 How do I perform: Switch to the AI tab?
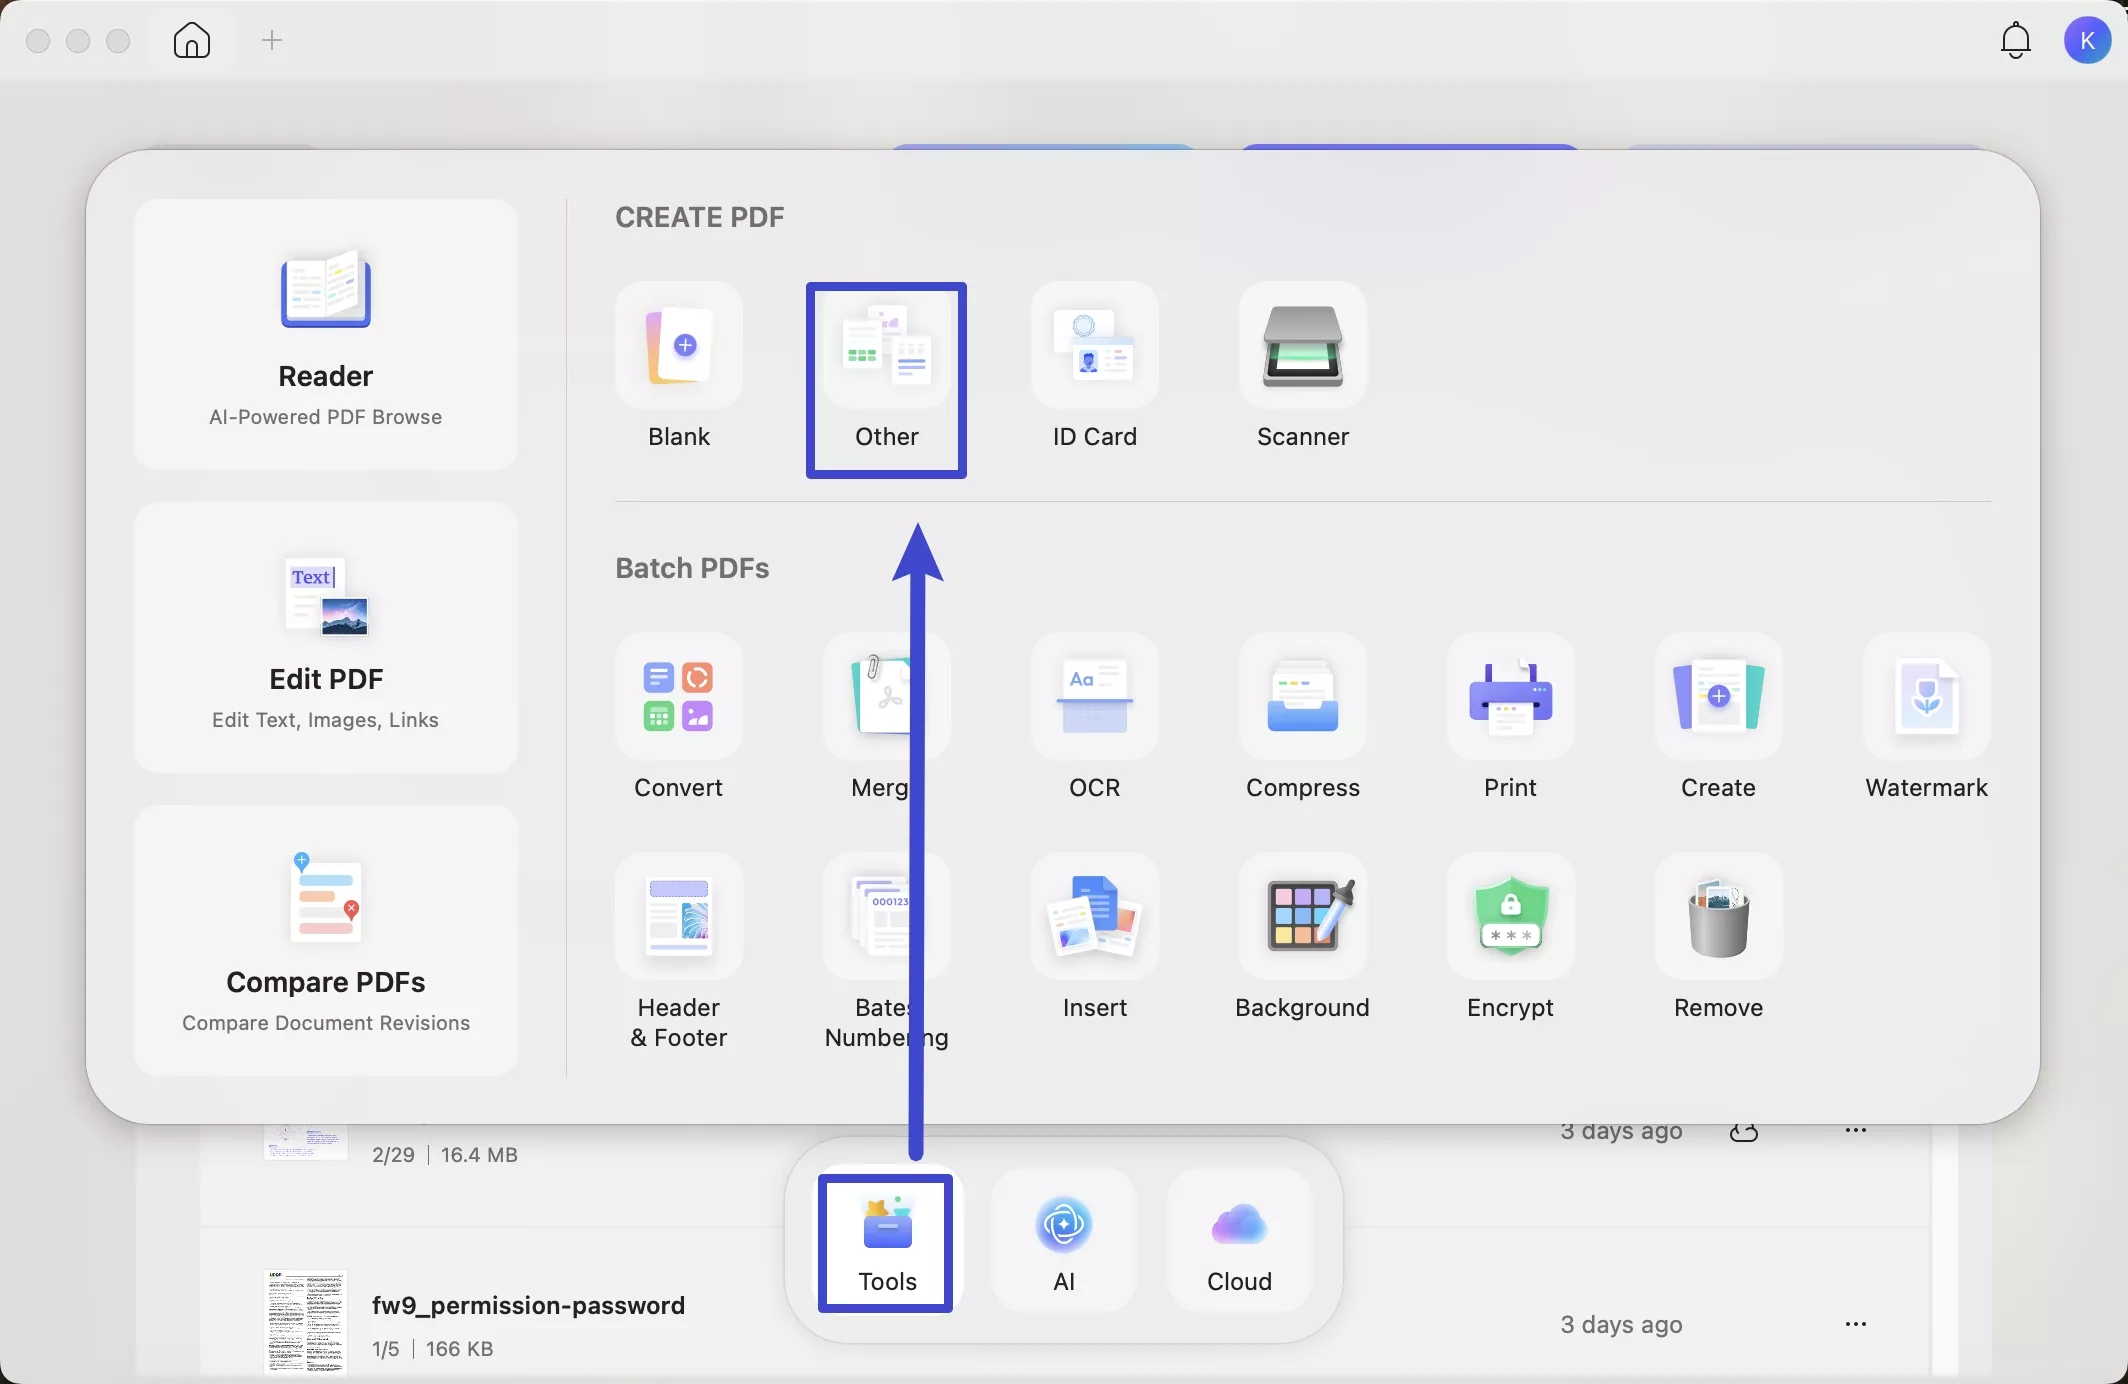tap(1063, 1242)
